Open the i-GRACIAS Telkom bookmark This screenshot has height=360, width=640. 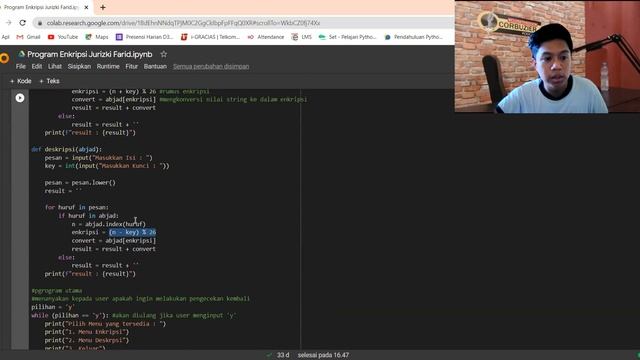pyautogui.click(x=210, y=37)
